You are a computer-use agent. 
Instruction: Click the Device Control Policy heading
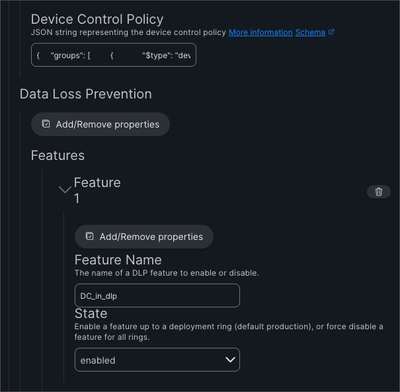pos(97,19)
